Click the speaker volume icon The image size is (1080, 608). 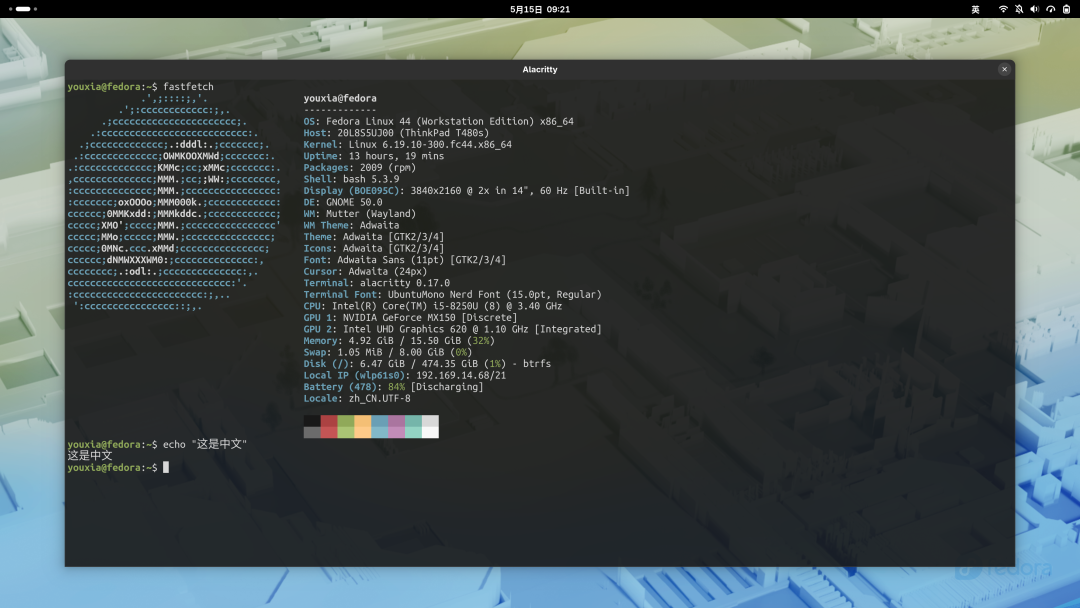[1035, 9]
